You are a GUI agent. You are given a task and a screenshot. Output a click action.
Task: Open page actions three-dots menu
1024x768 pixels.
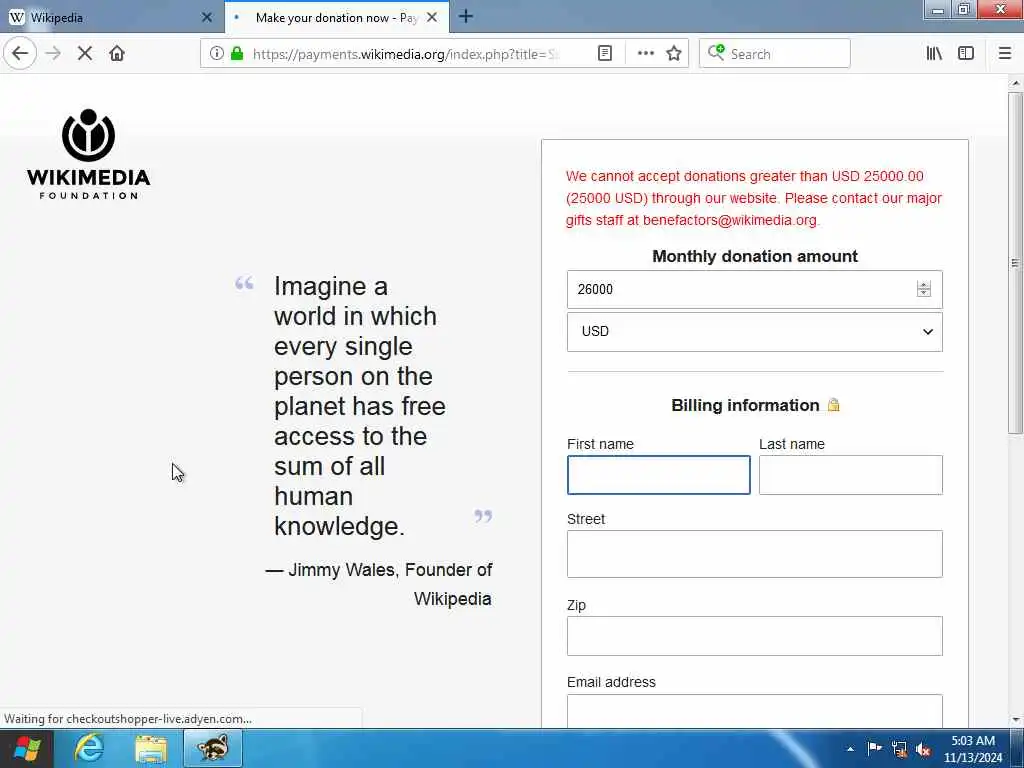645,54
